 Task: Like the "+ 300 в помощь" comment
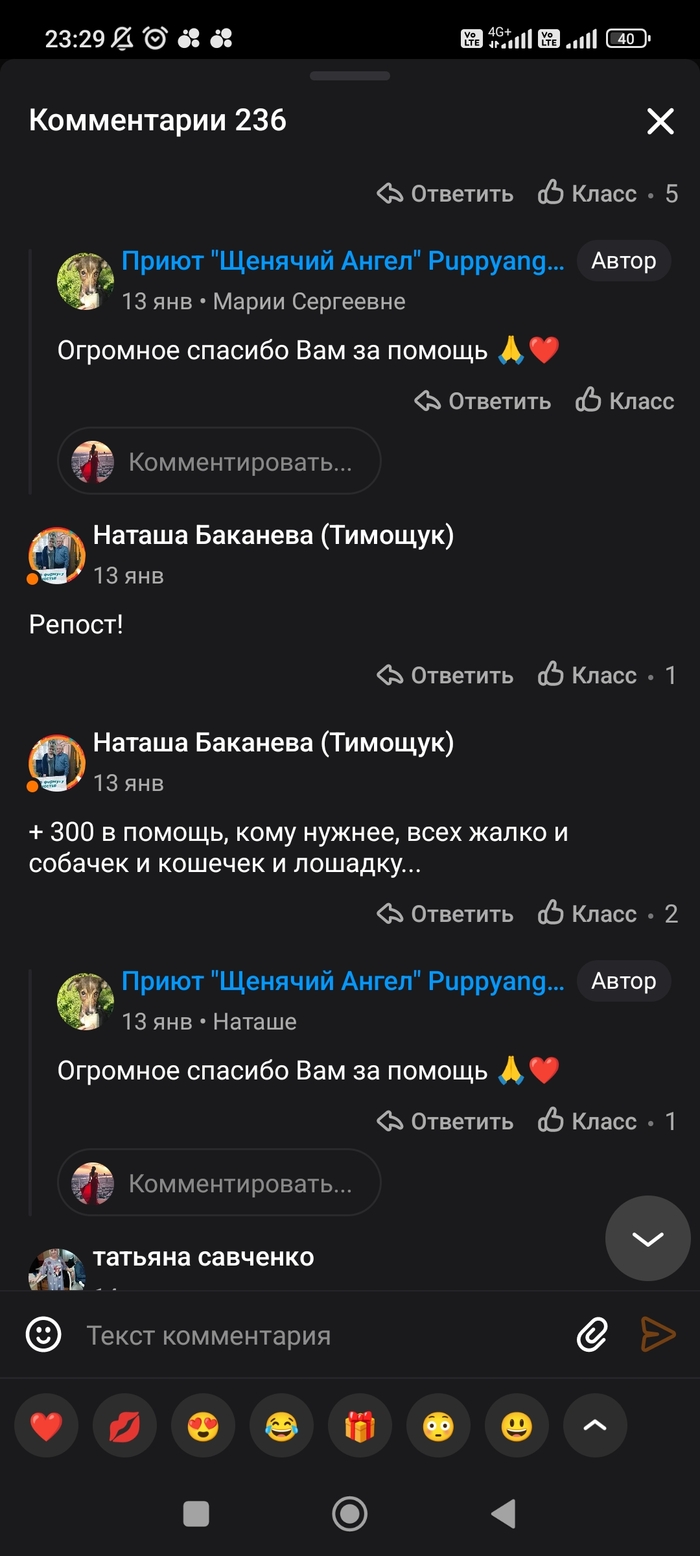[588, 913]
